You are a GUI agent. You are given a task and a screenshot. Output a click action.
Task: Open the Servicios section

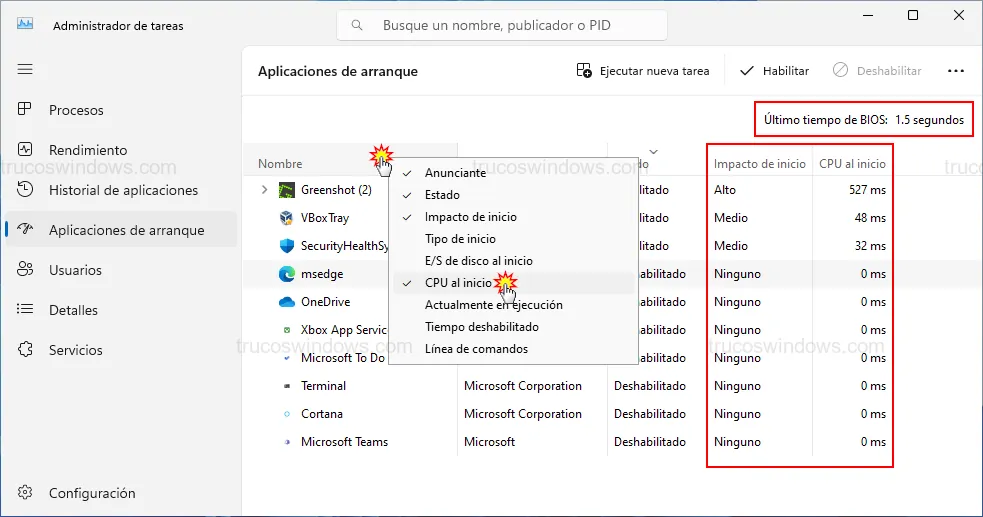coord(75,350)
